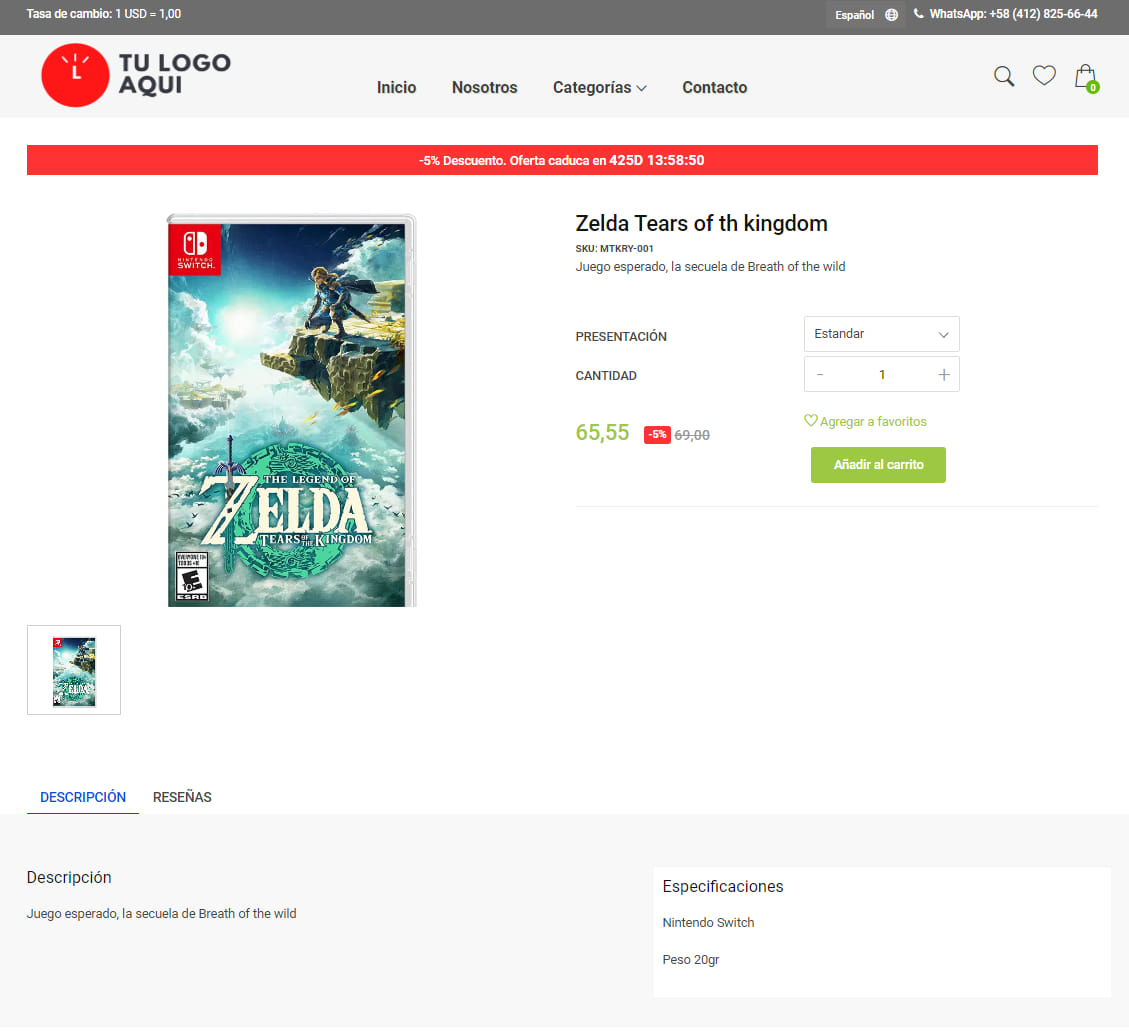Go to the Inicio menu item
Viewport: 1129px width, 1033px height.
click(396, 88)
